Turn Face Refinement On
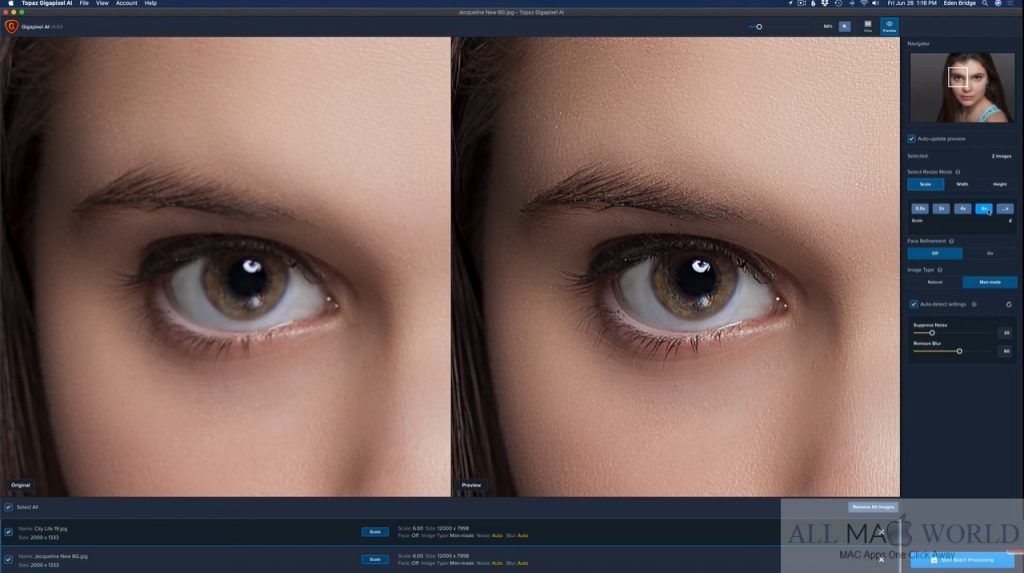 point(989,254)
